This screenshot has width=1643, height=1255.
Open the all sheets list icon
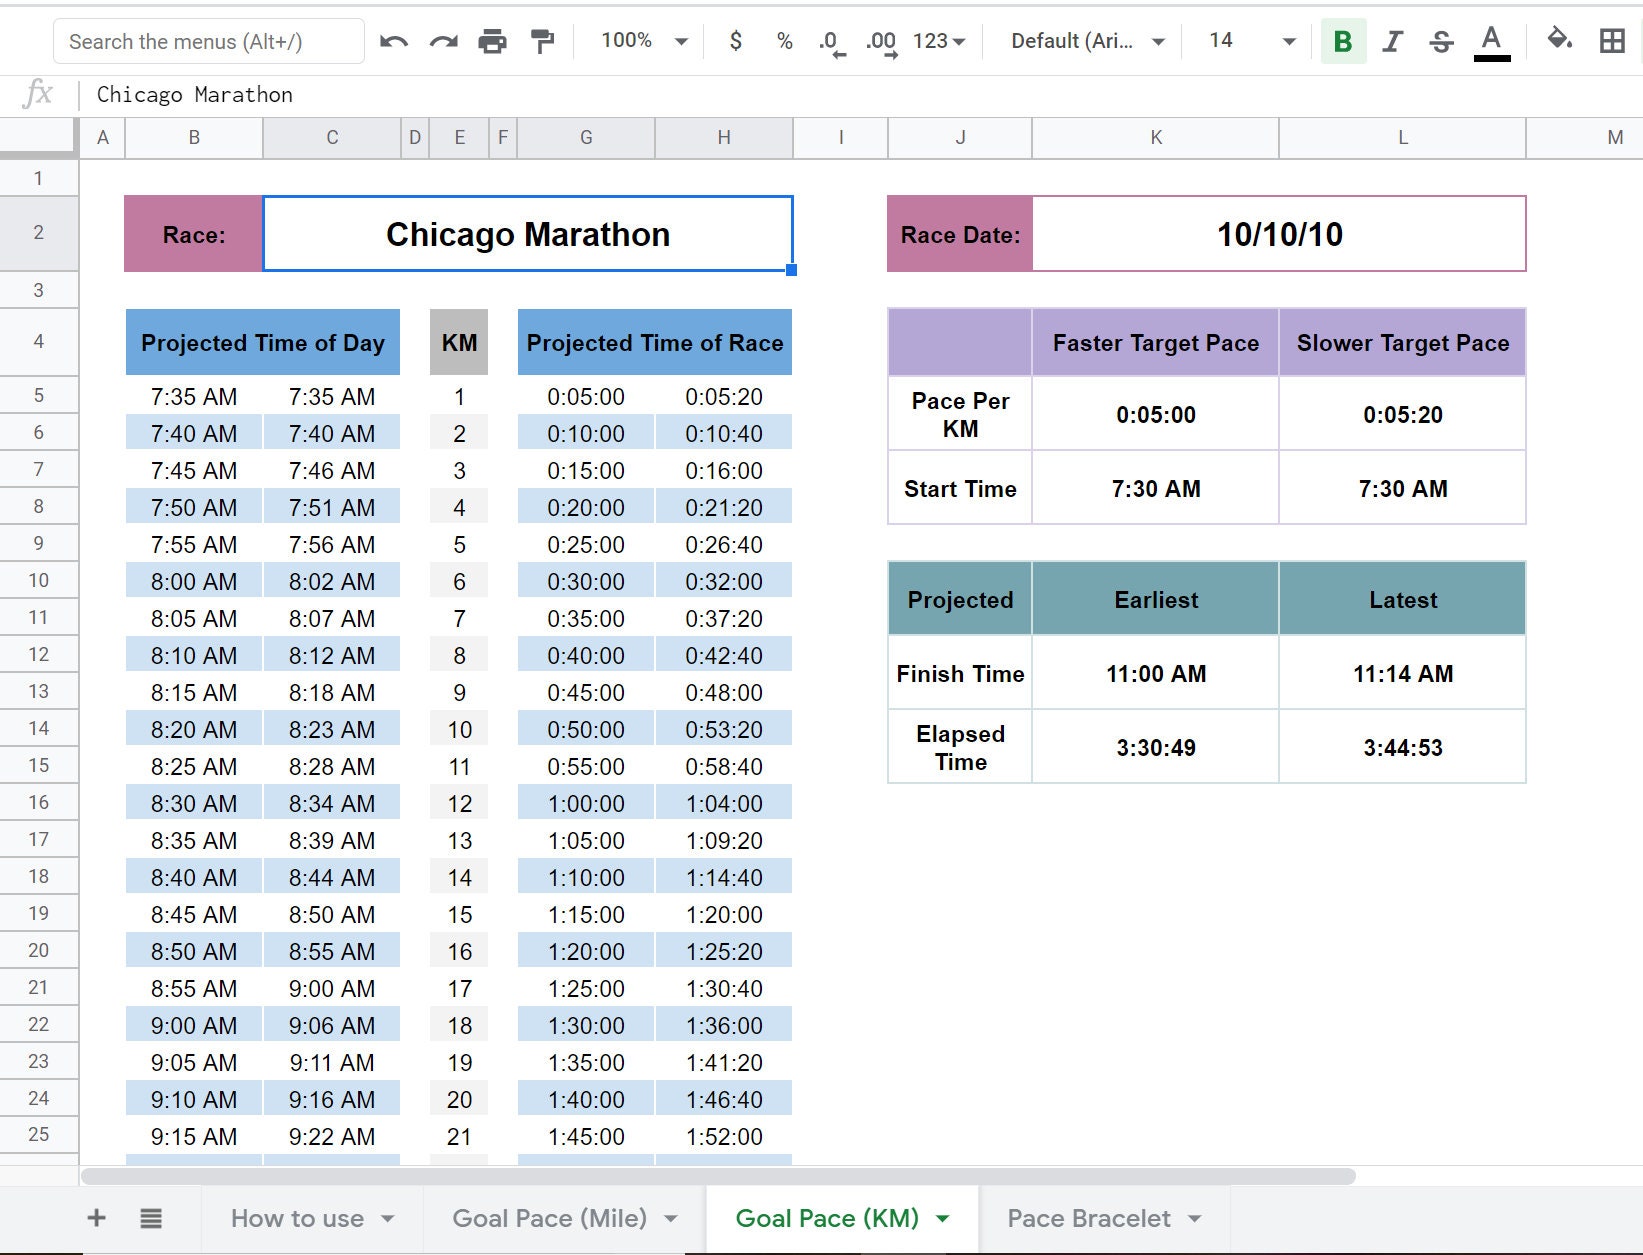click(151, 1218)
